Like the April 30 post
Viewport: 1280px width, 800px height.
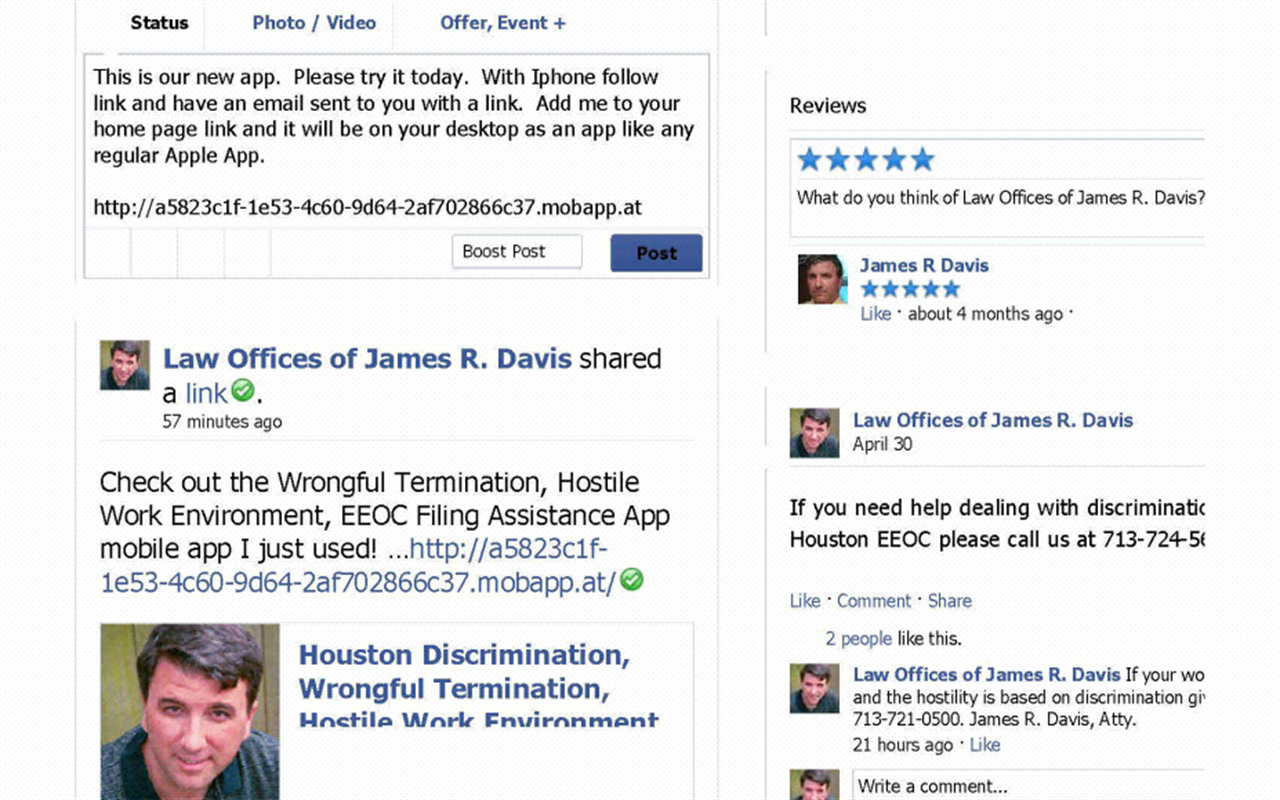pos(805,600)
